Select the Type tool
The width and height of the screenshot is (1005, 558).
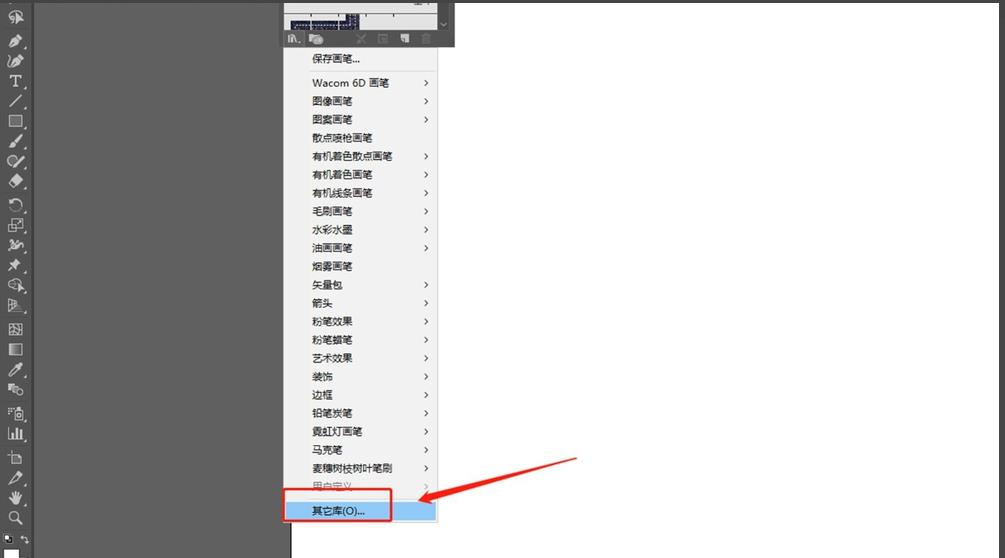pos(15,81)
